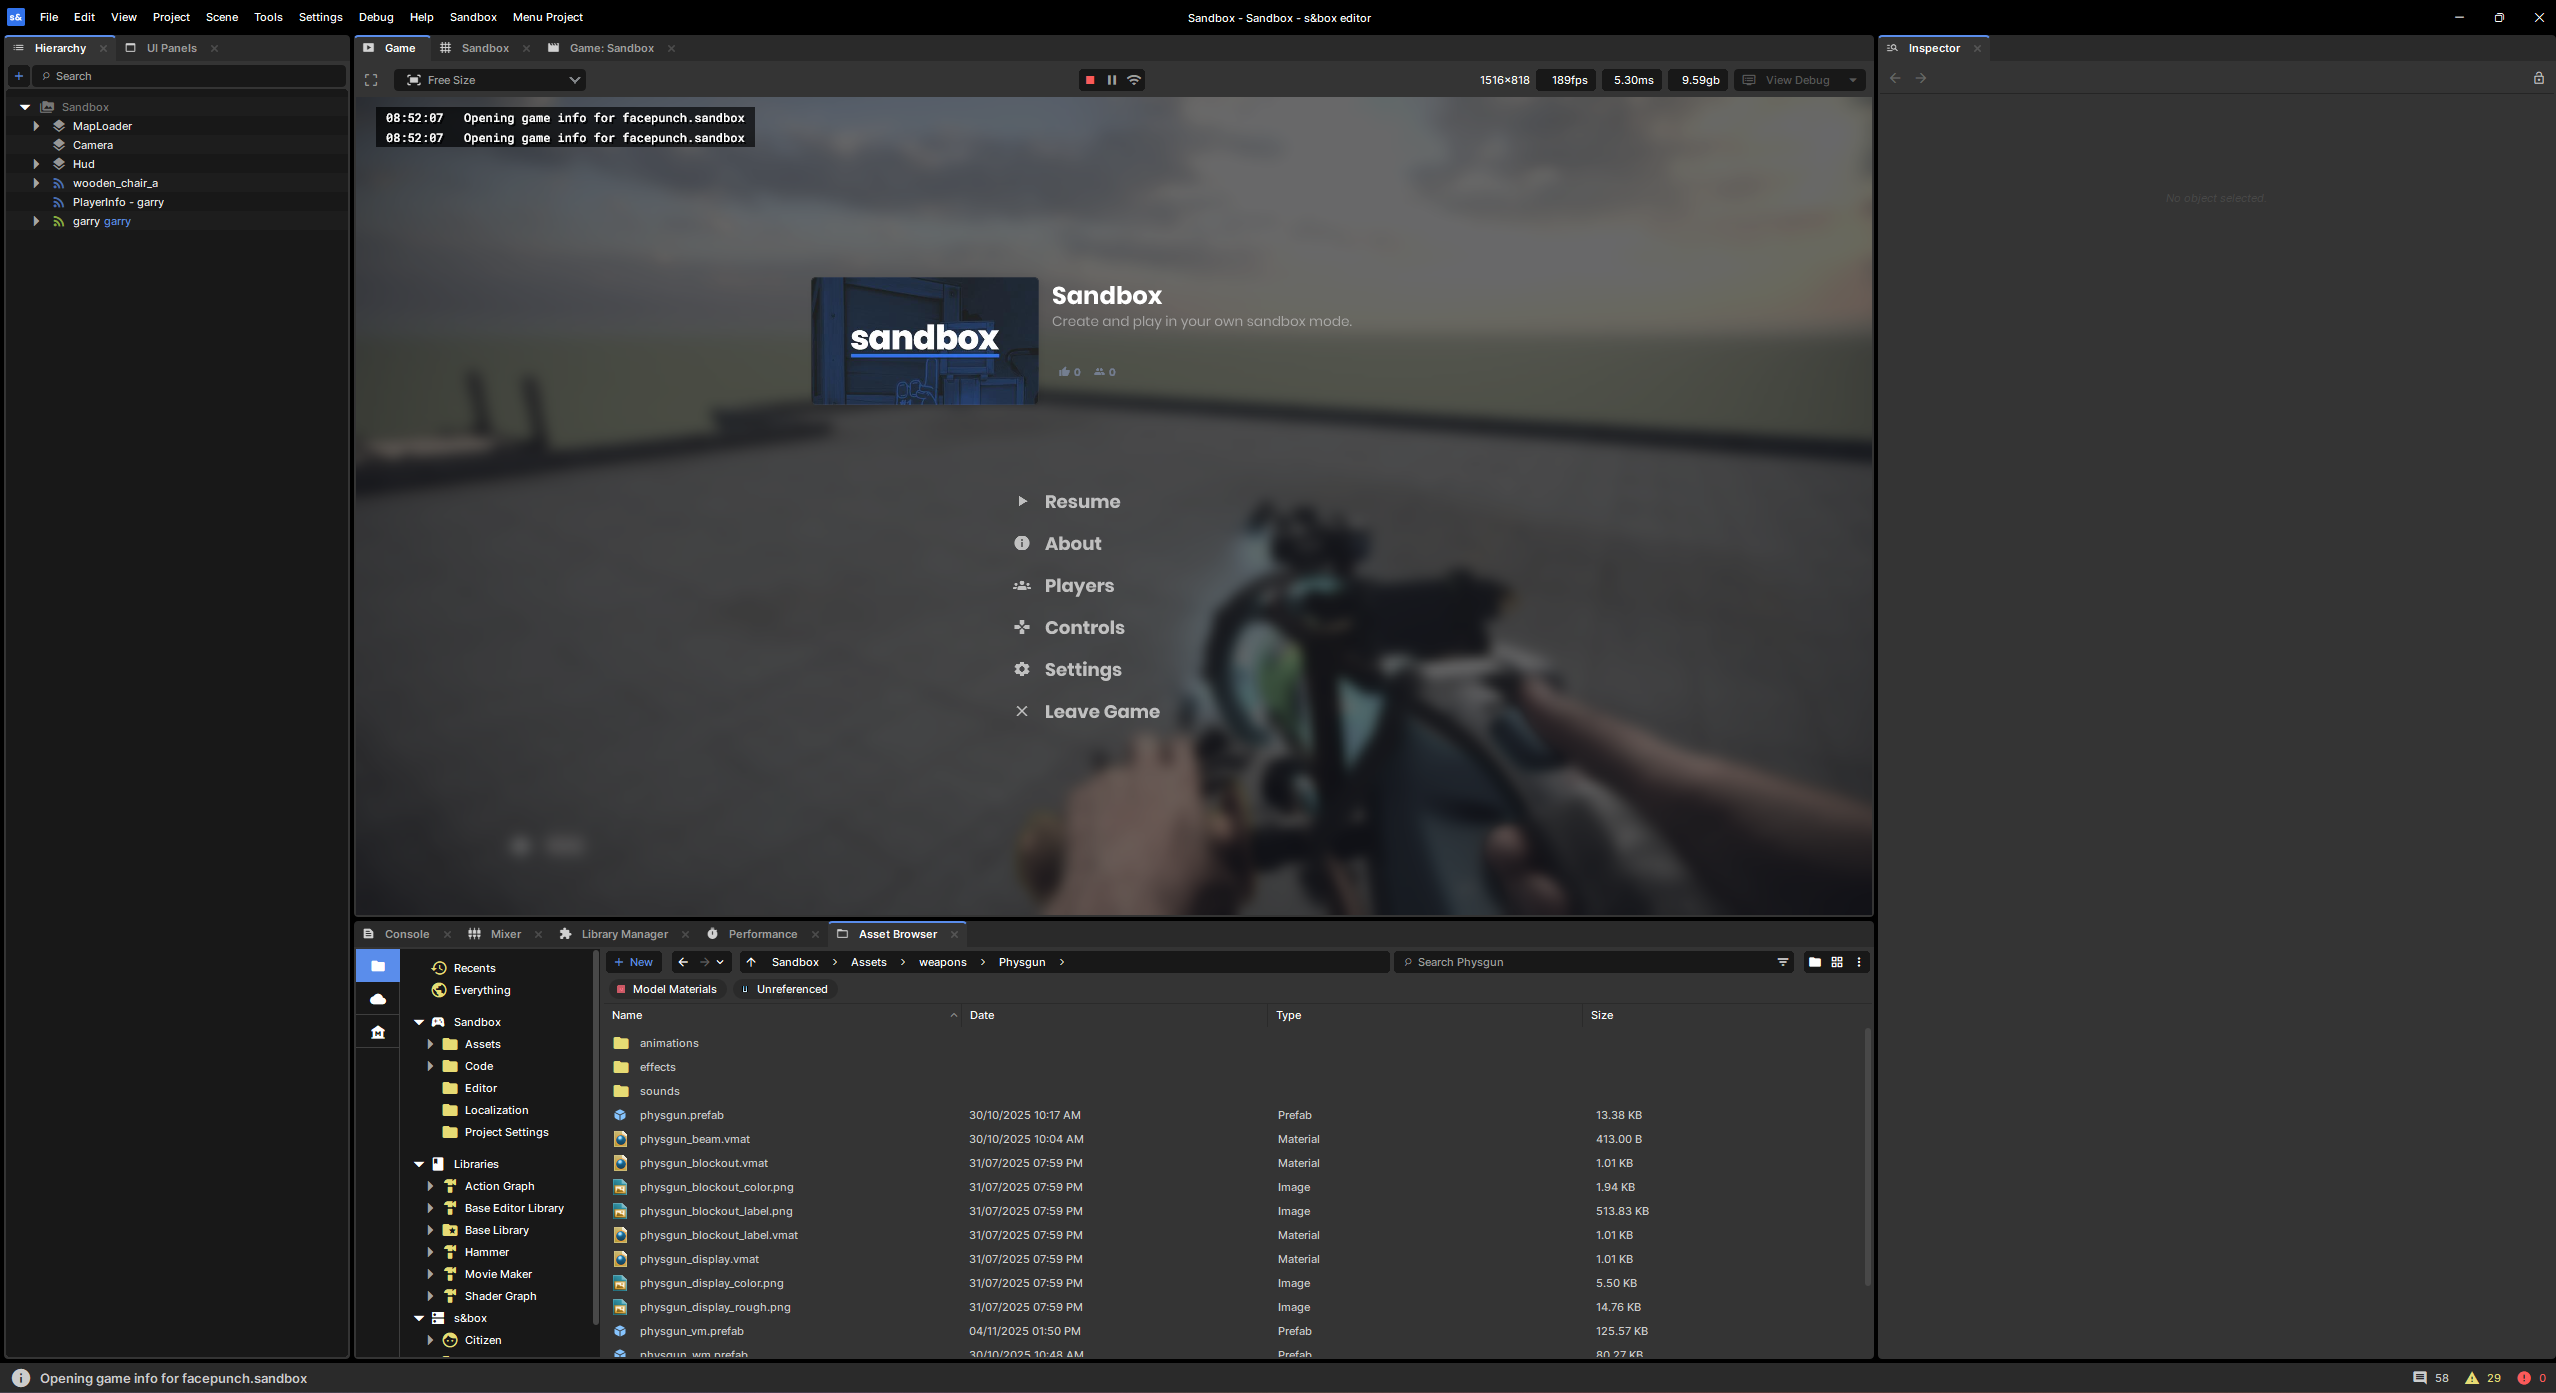The image size is (2556, 1393).
Task: Go up one folder in Asset Browser
Action: tap(751, 962)
